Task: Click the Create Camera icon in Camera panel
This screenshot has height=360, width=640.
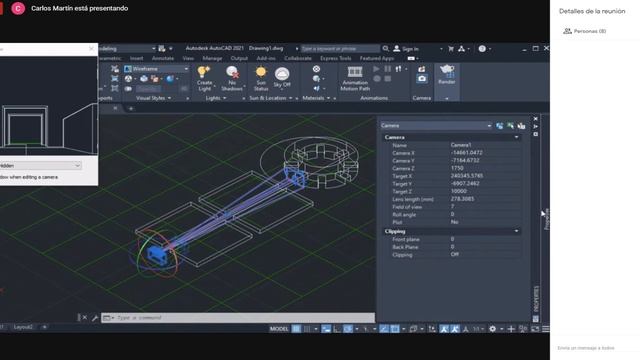Action: (422, 69)
